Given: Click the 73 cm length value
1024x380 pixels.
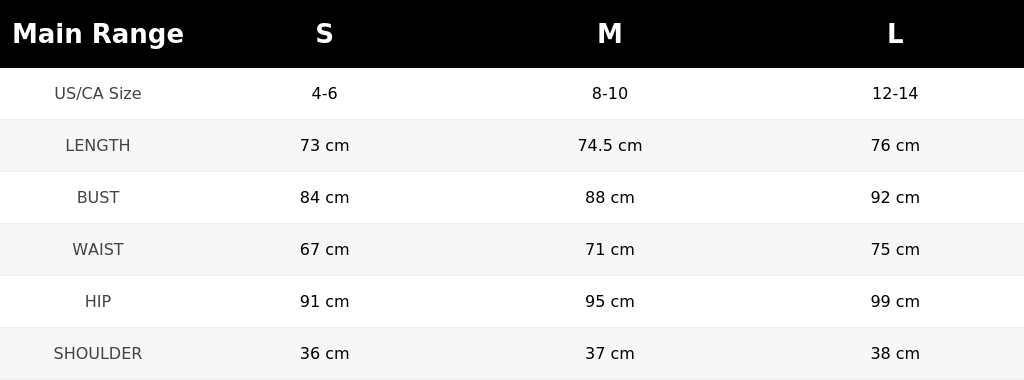Looking at the screenshot, I should pyautogui.click(x=325, y=146).
